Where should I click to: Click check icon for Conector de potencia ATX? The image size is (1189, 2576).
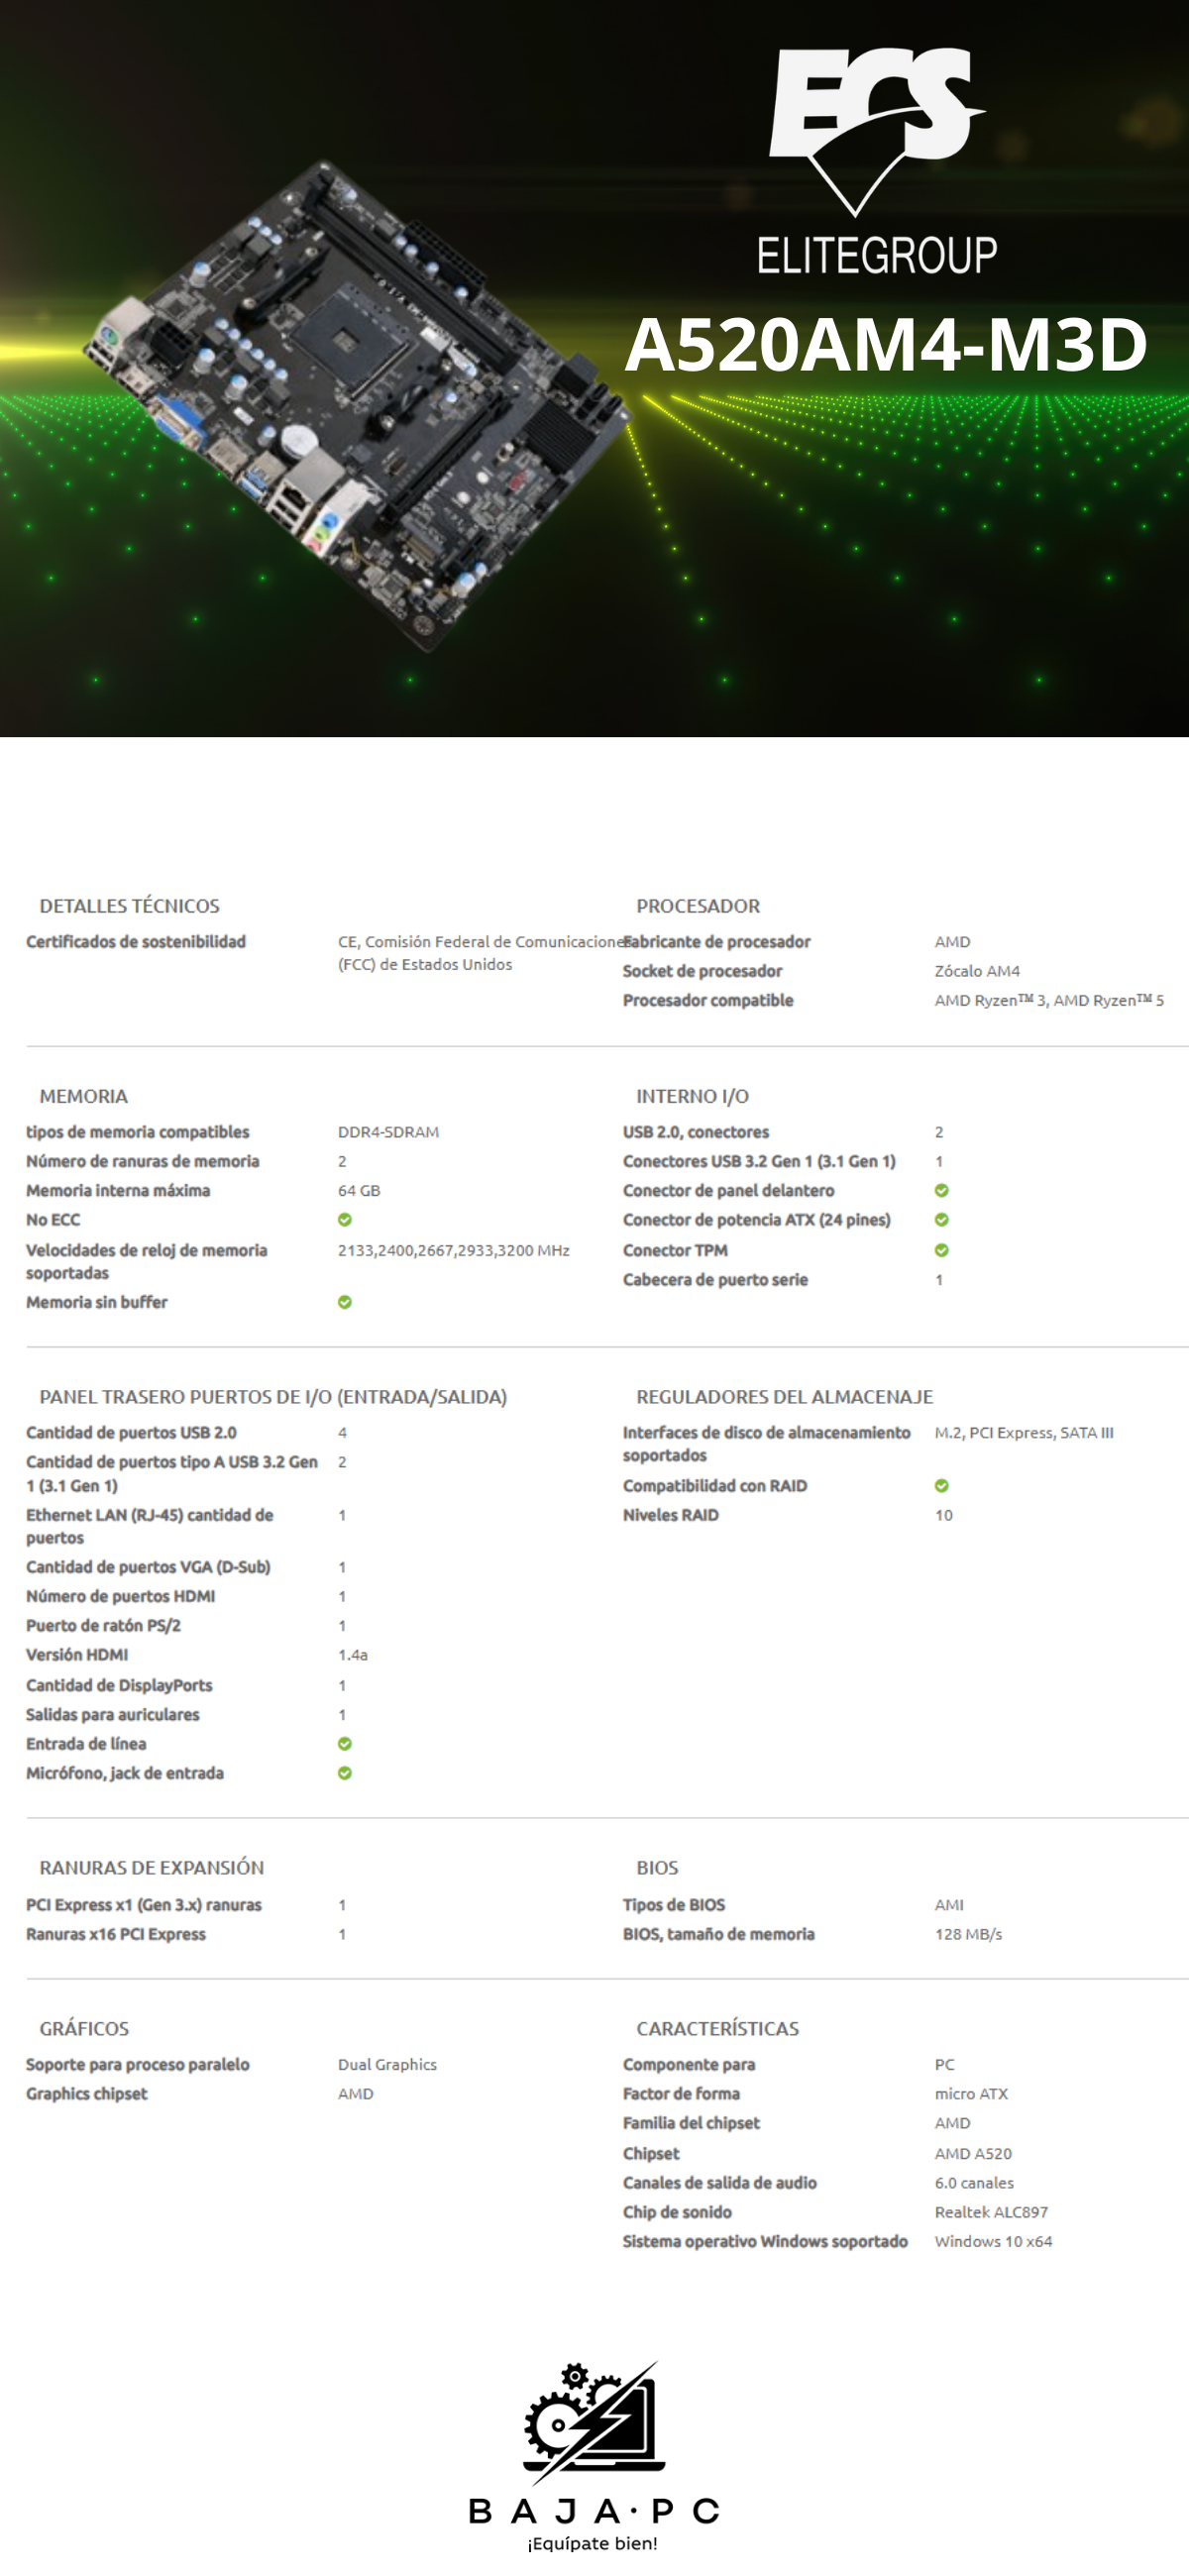pos(942,1220)
